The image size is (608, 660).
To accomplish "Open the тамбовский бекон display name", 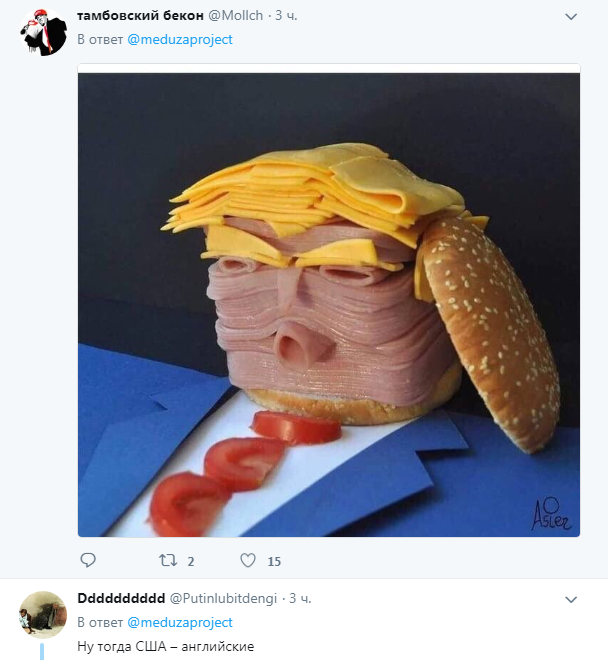I will point(140,17).
